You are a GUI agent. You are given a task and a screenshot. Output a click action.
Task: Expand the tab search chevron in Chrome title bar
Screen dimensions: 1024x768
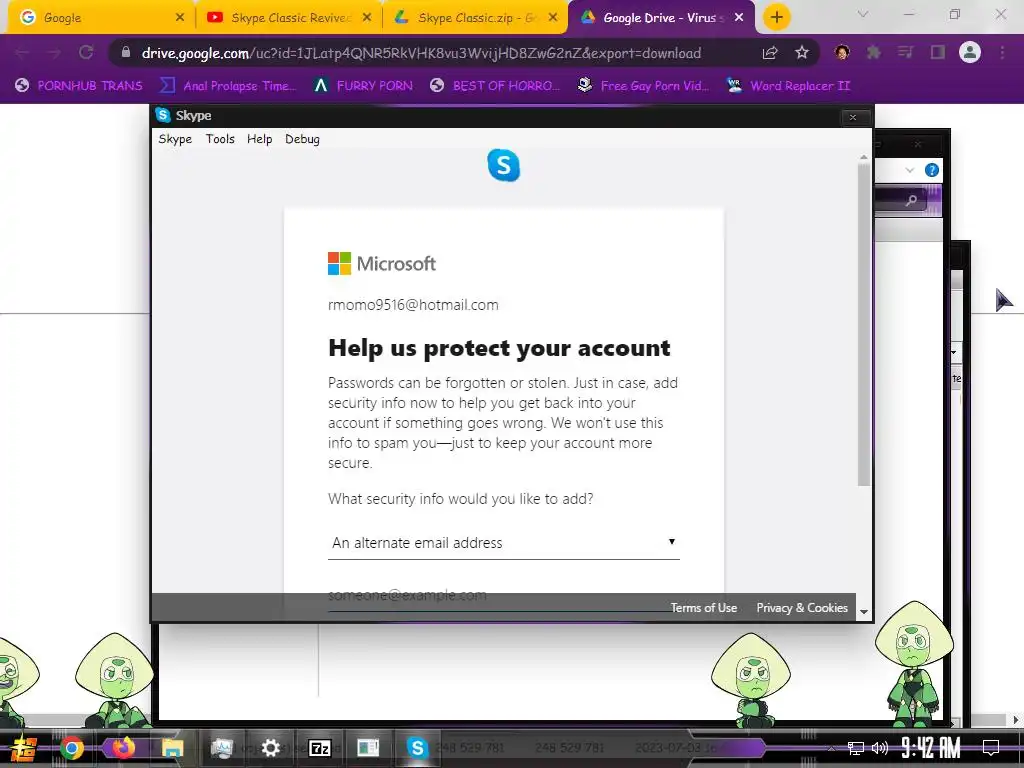pyautogui.click(x=863, y=14)
